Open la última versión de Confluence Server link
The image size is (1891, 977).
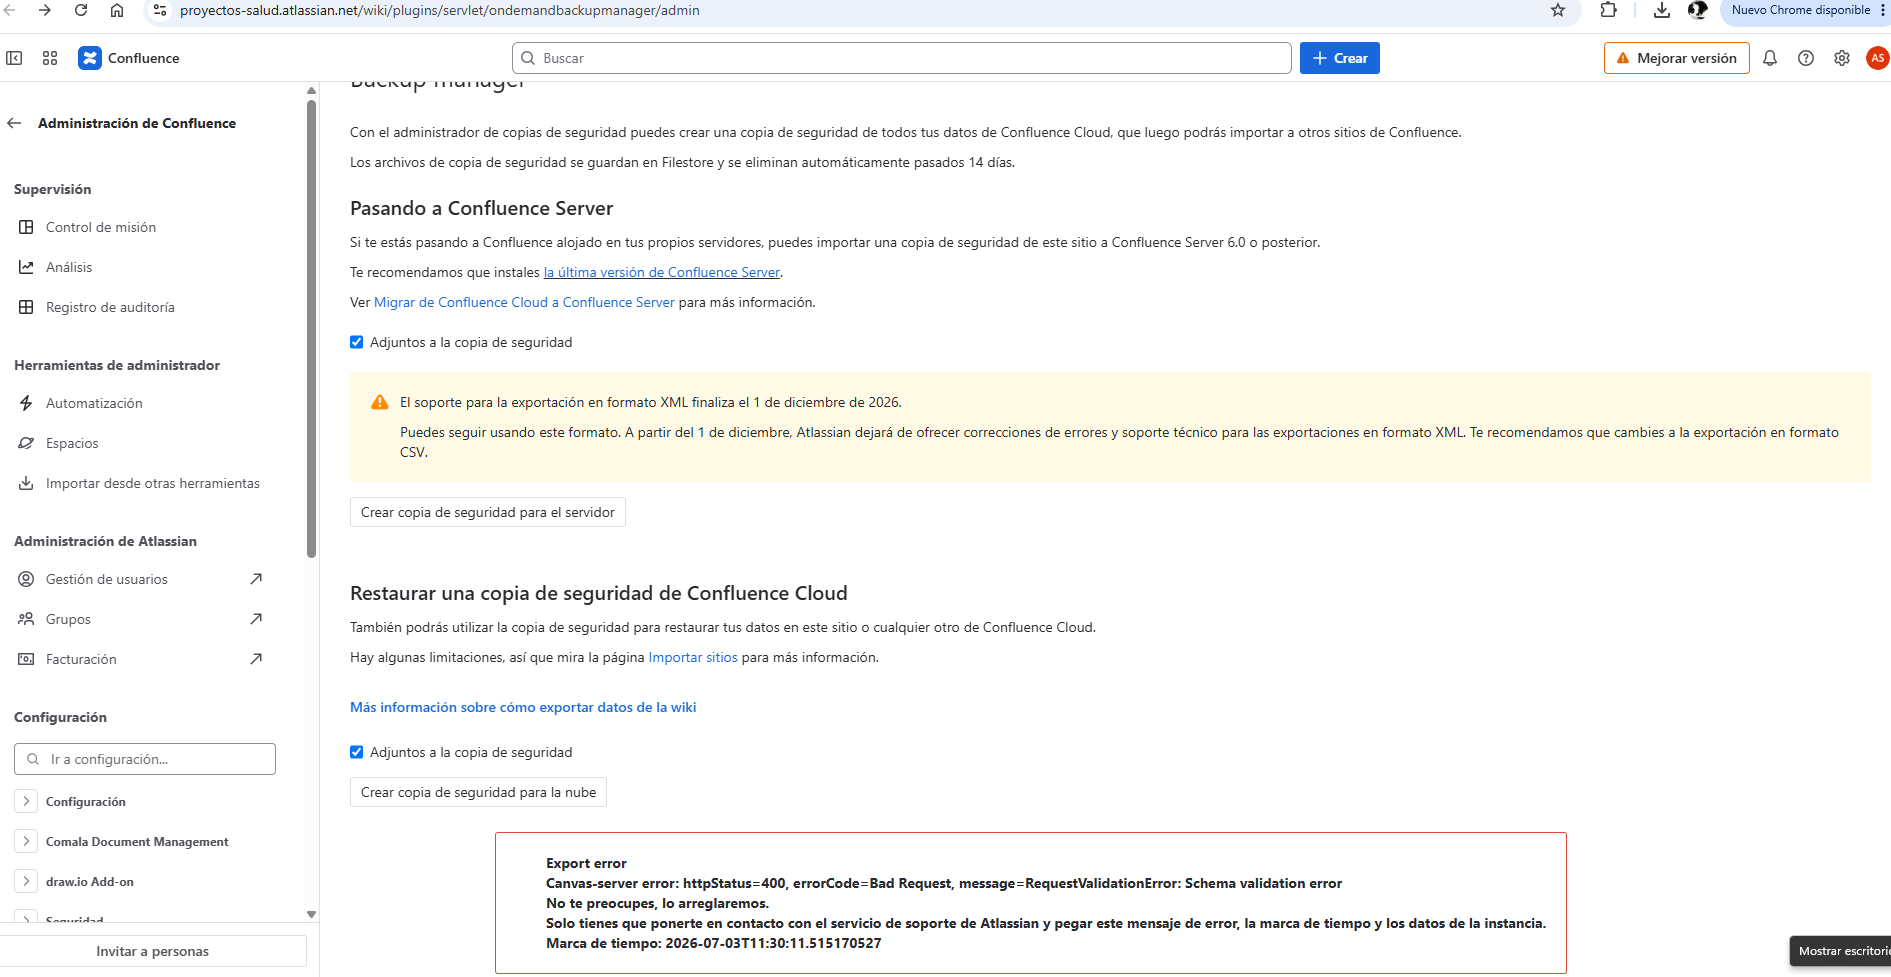click(x=661, y=272)
